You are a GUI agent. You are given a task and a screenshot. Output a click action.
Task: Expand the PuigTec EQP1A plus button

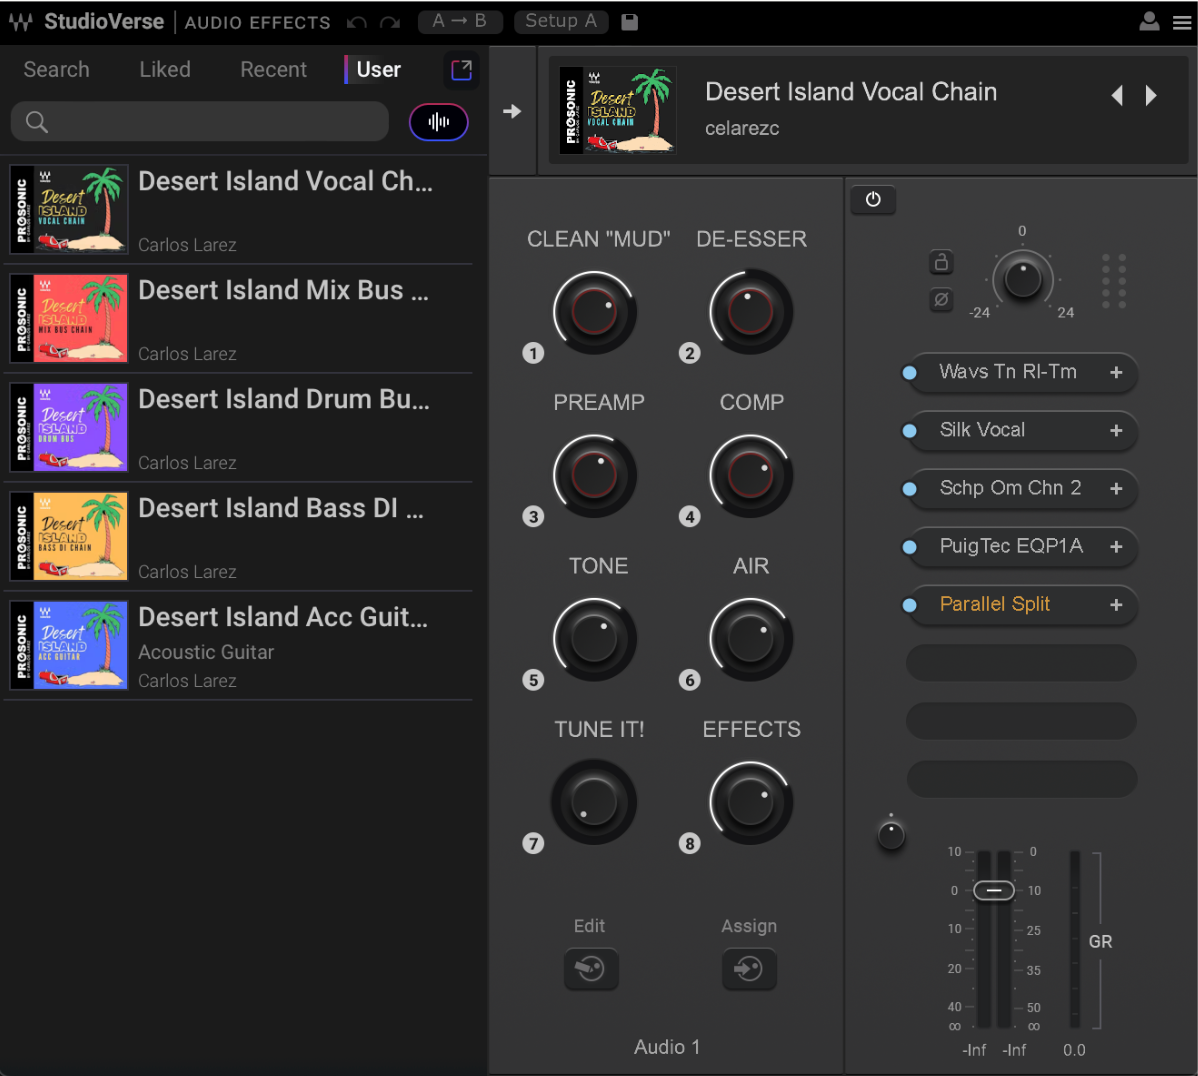pos(1116,547)
